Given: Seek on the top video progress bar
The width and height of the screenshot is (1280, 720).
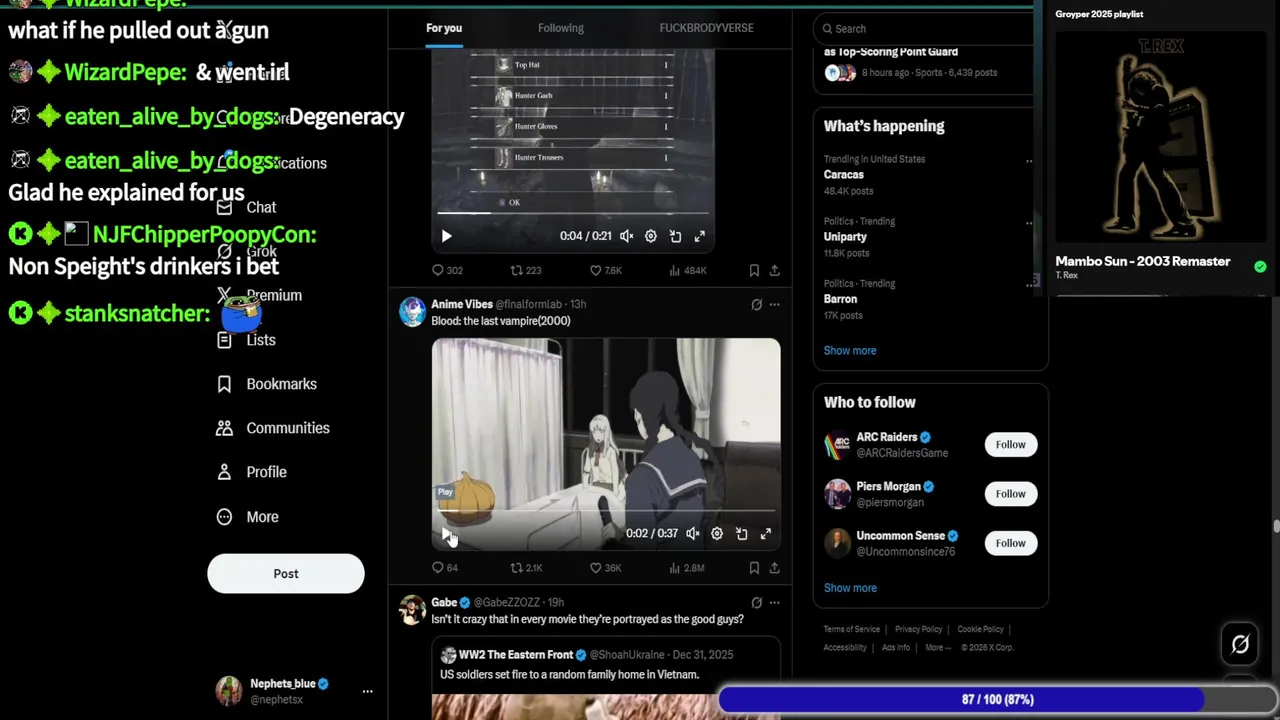Looking at the screenshot, I should pos(573,213).
